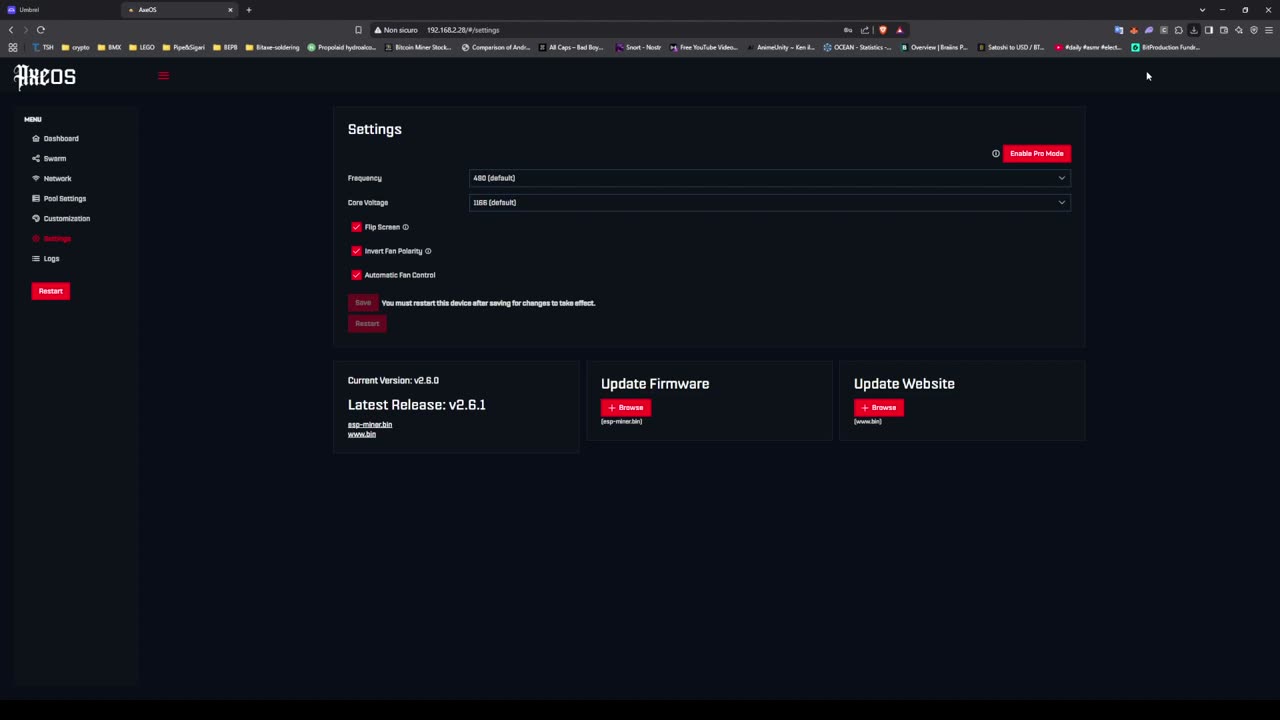Open the www.bin download link

362,434
